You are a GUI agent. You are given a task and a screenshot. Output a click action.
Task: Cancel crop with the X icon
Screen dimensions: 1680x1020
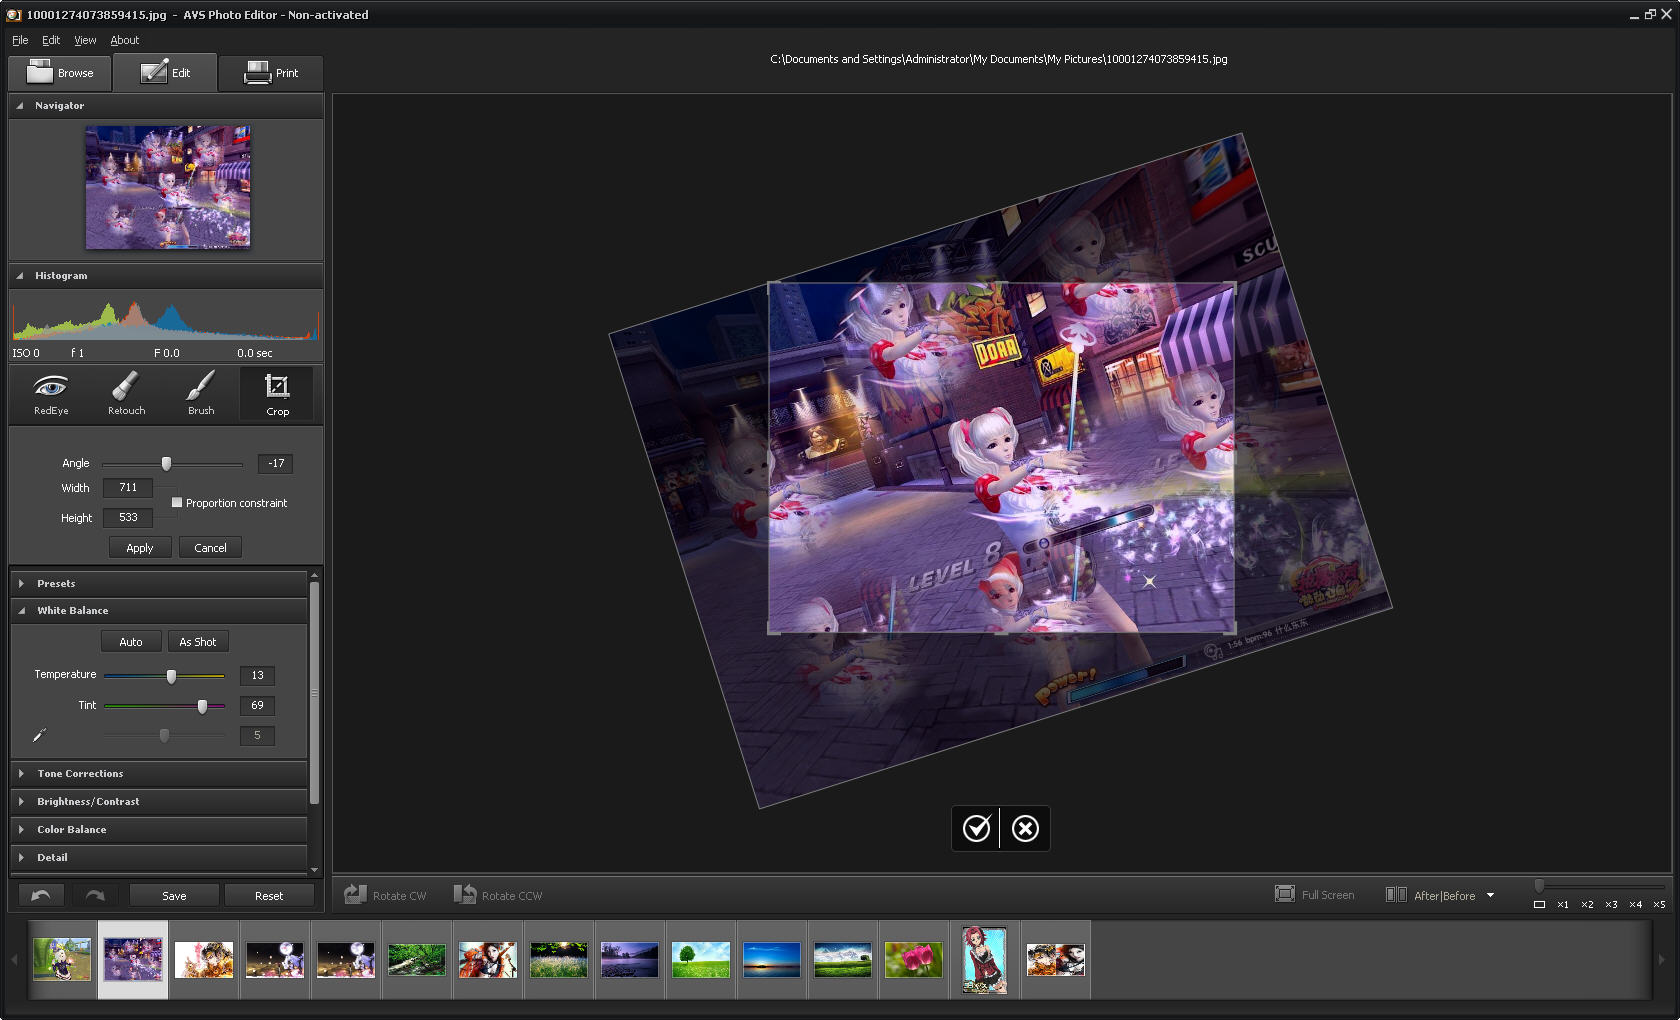(1025, 828)
